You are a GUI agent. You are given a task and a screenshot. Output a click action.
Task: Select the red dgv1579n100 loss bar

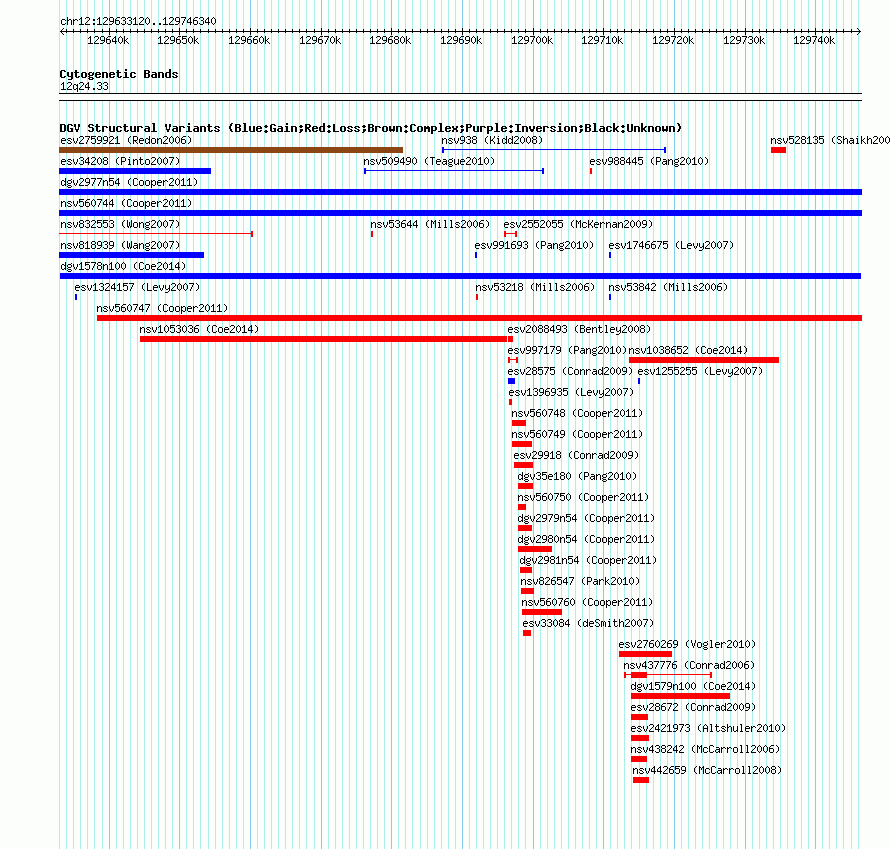pos(681,696)
